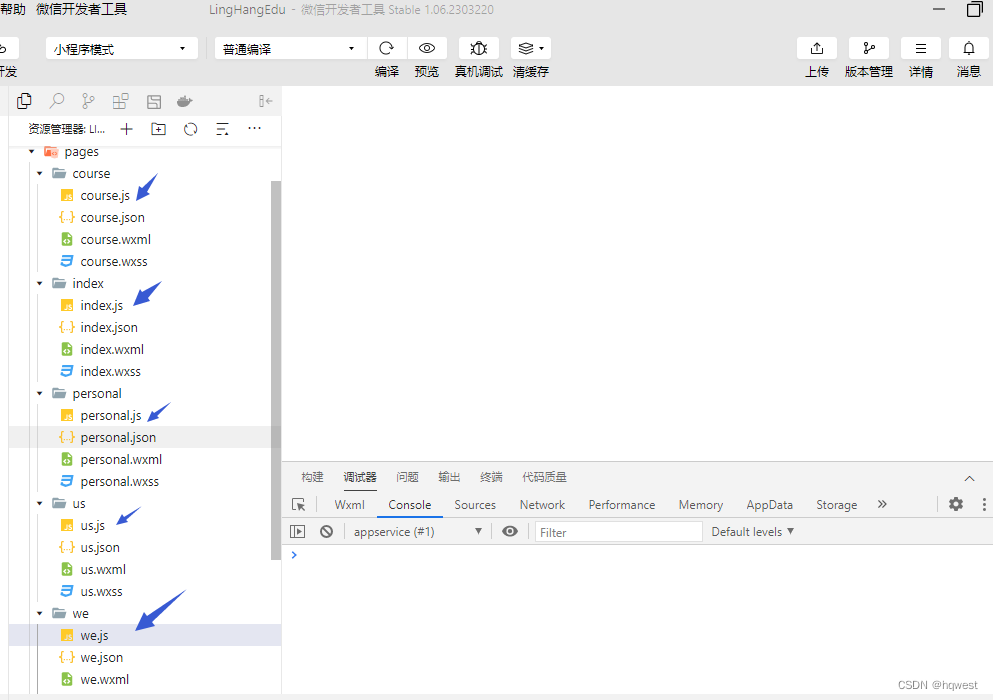Start real-device debugging via bug icon

coord(479,48)
